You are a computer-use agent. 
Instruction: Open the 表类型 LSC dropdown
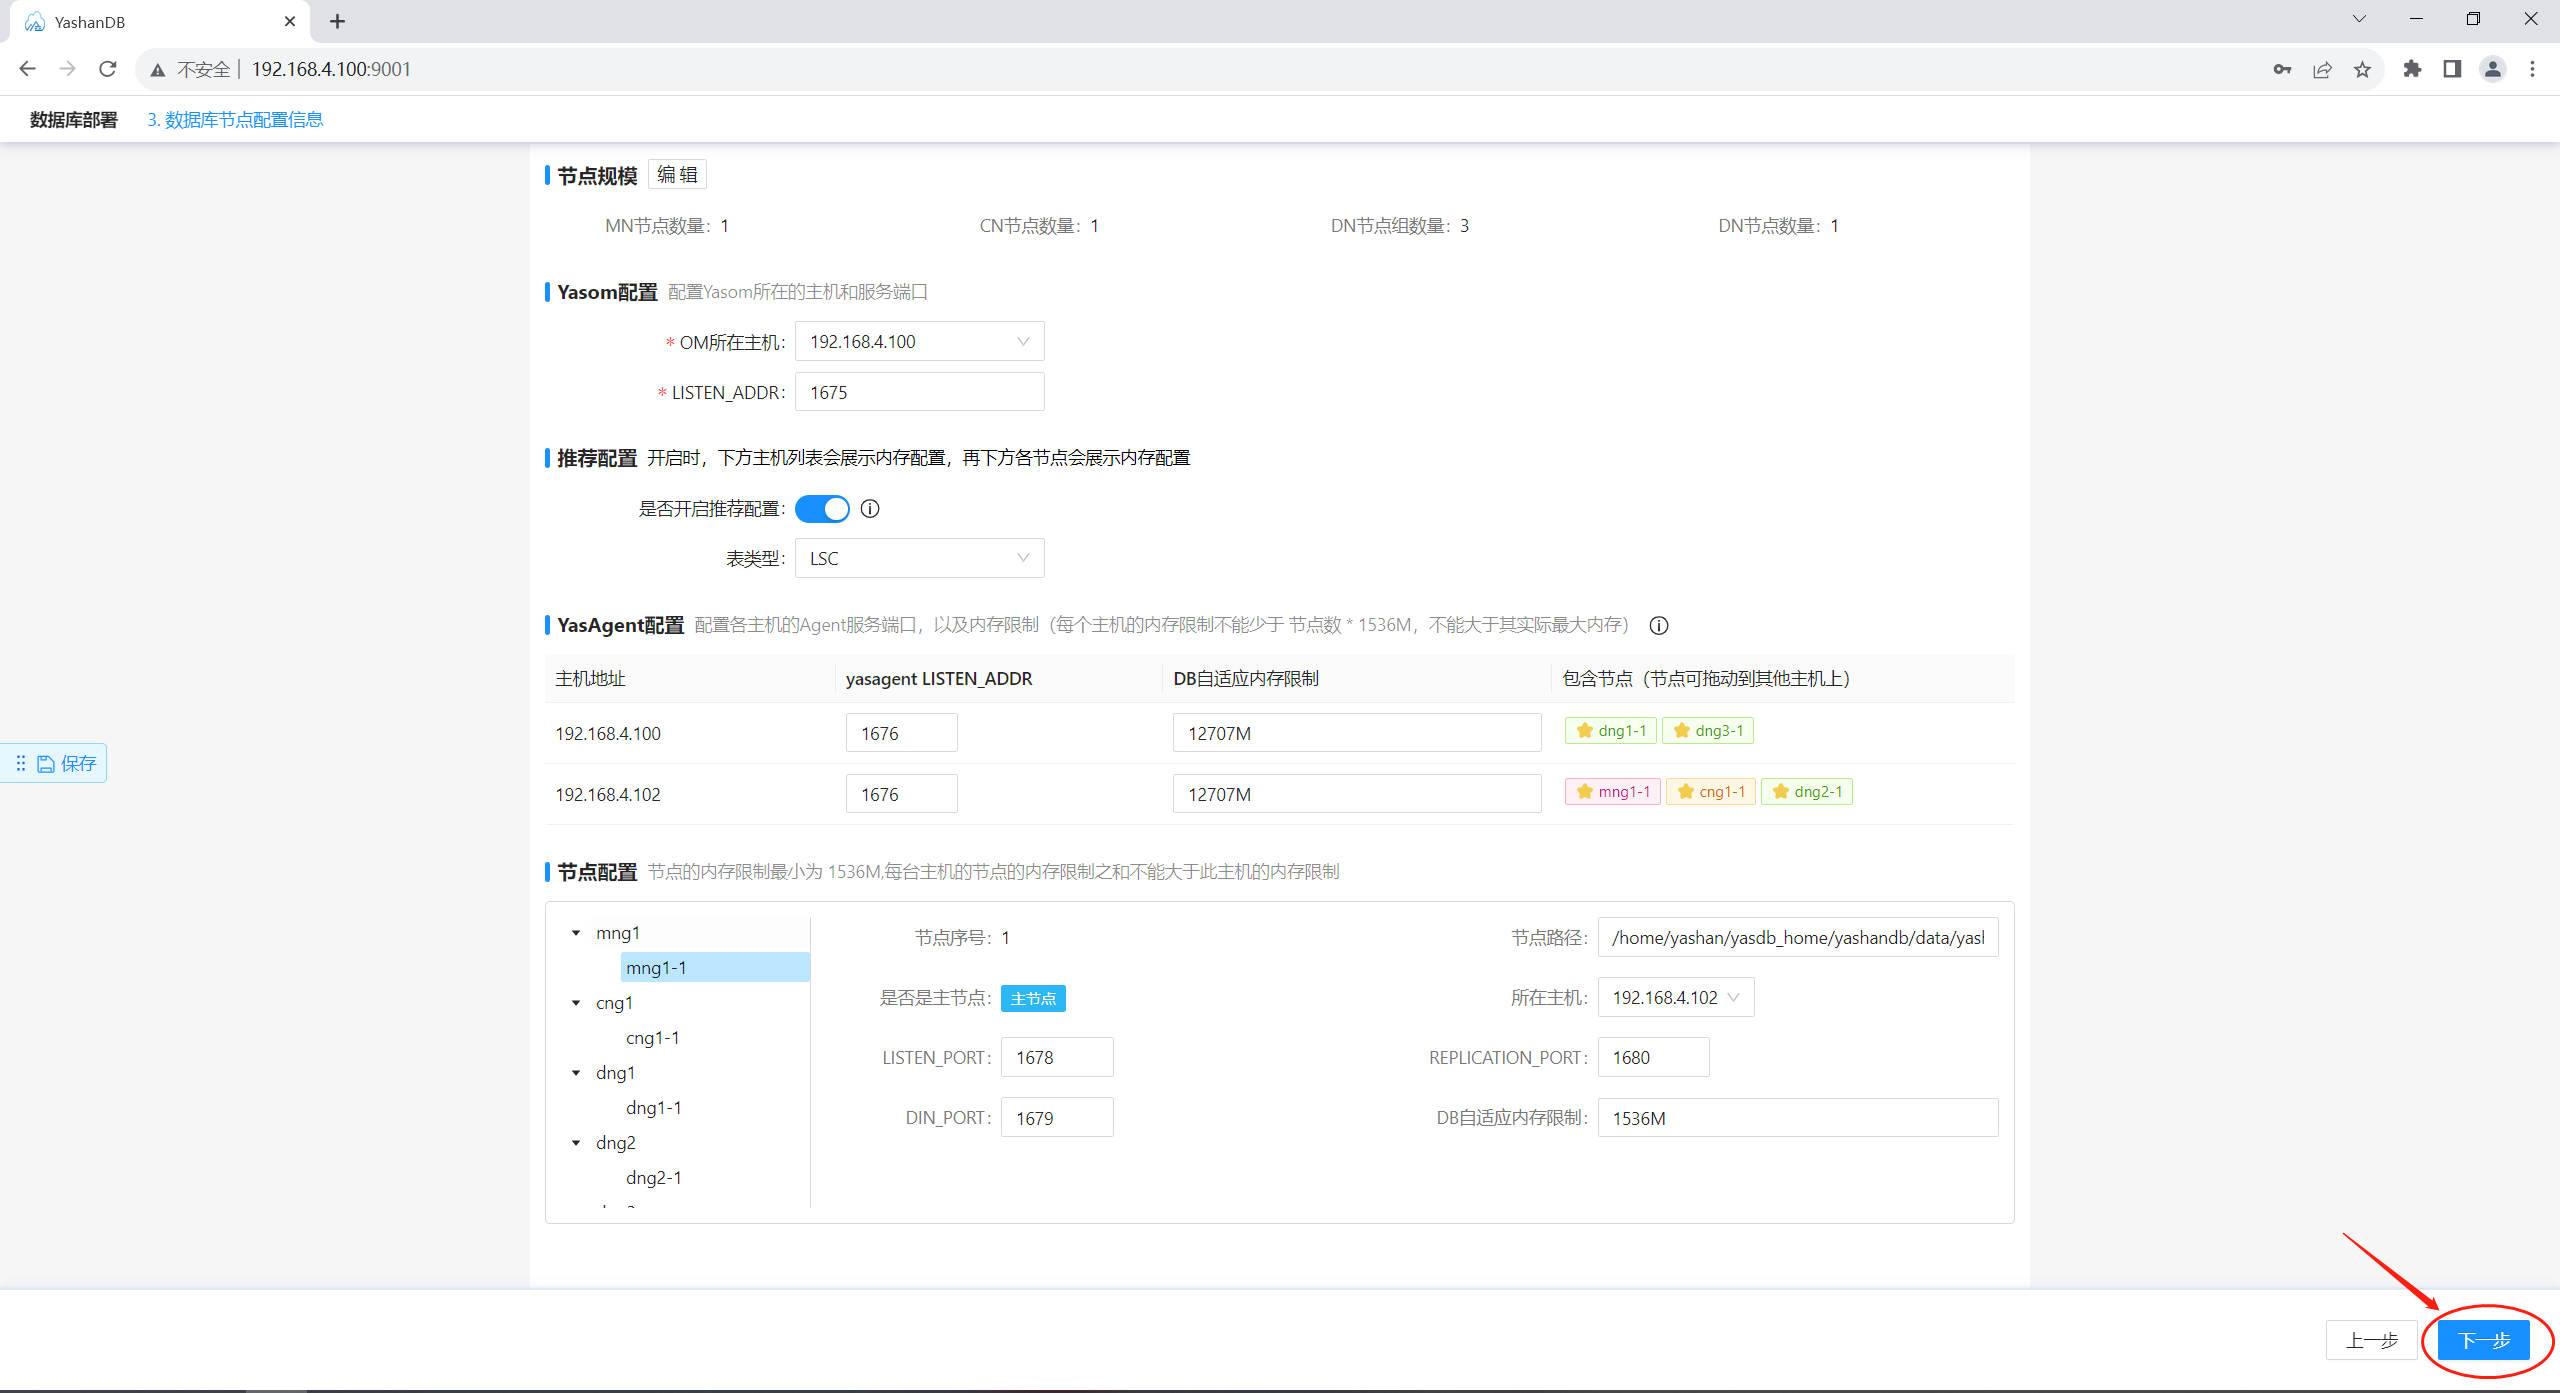click(x=919, y=559)
